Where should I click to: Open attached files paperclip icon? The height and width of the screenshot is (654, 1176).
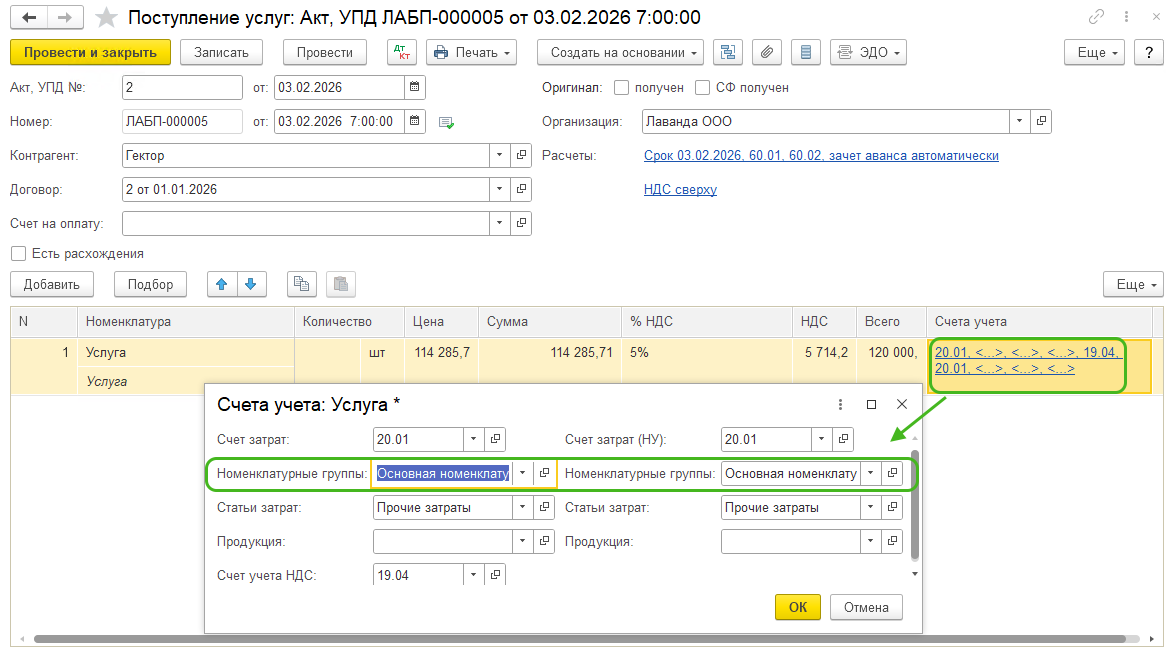pyautogui.click(x=766, y=52)
